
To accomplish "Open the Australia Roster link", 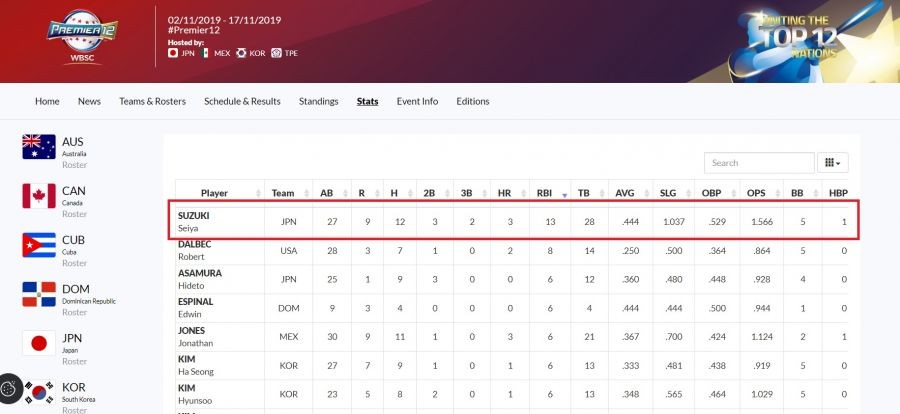I will pyautogui.click(x=74, y=164).
